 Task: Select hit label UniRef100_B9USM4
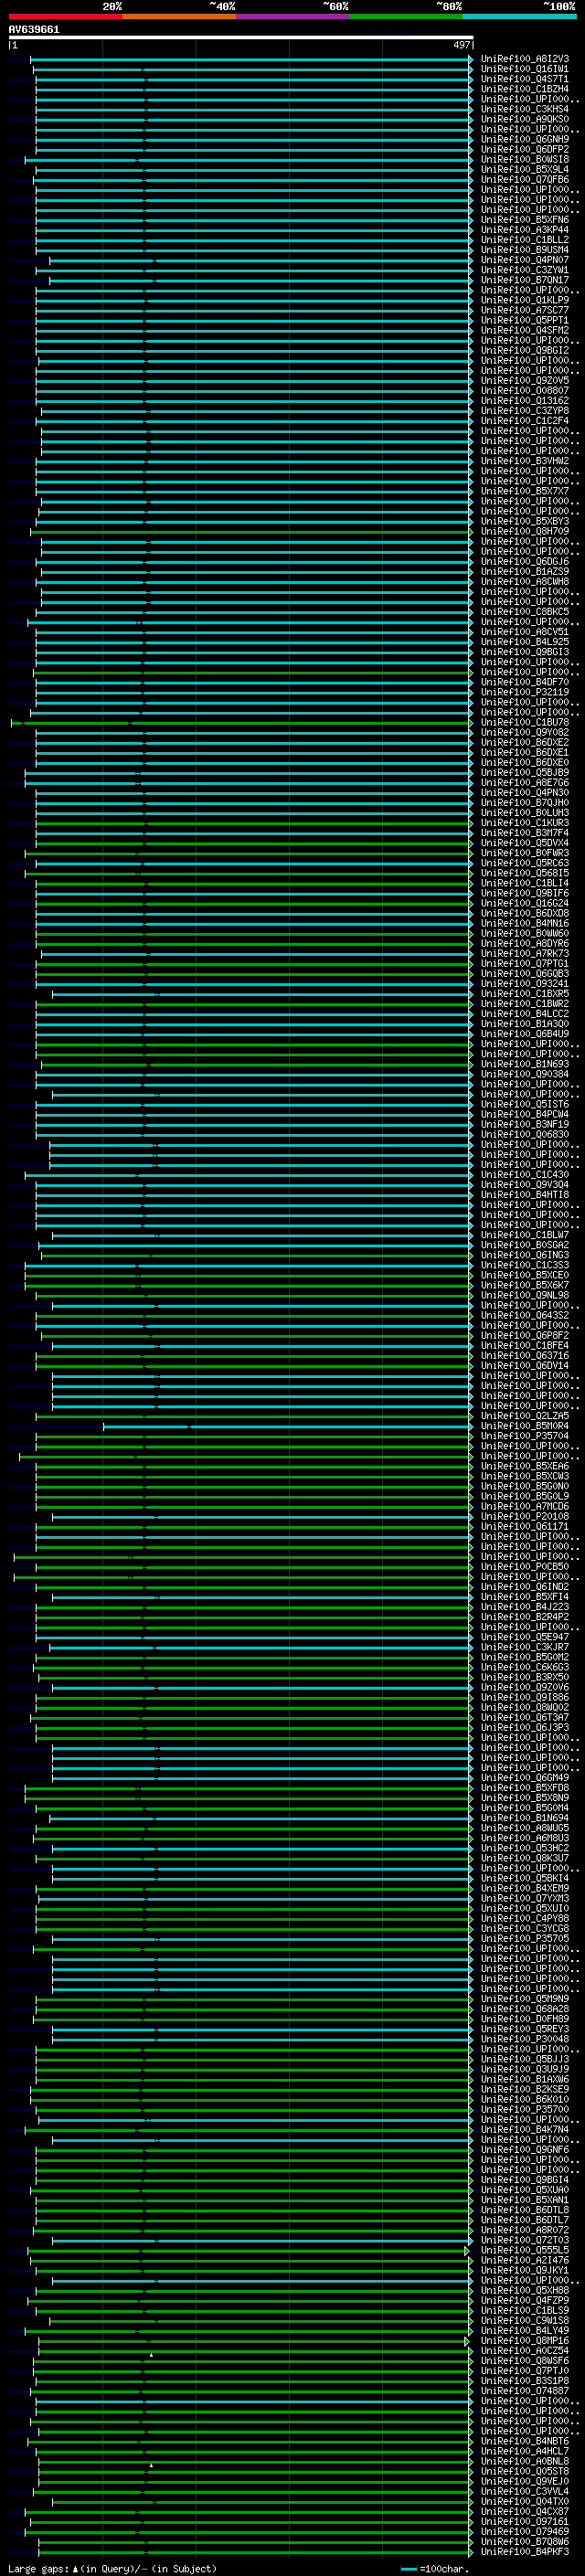pos(525,250)
